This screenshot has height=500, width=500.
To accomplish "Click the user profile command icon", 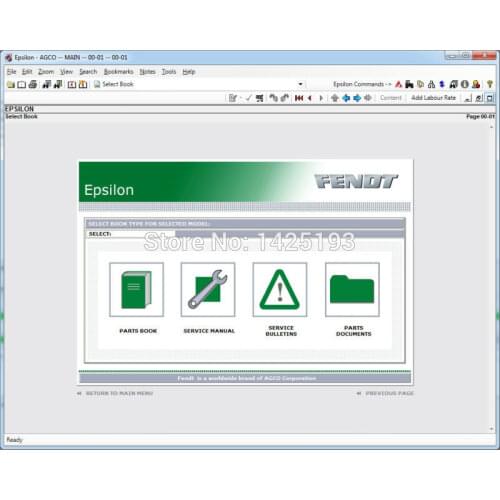I will tap(476, 84).
